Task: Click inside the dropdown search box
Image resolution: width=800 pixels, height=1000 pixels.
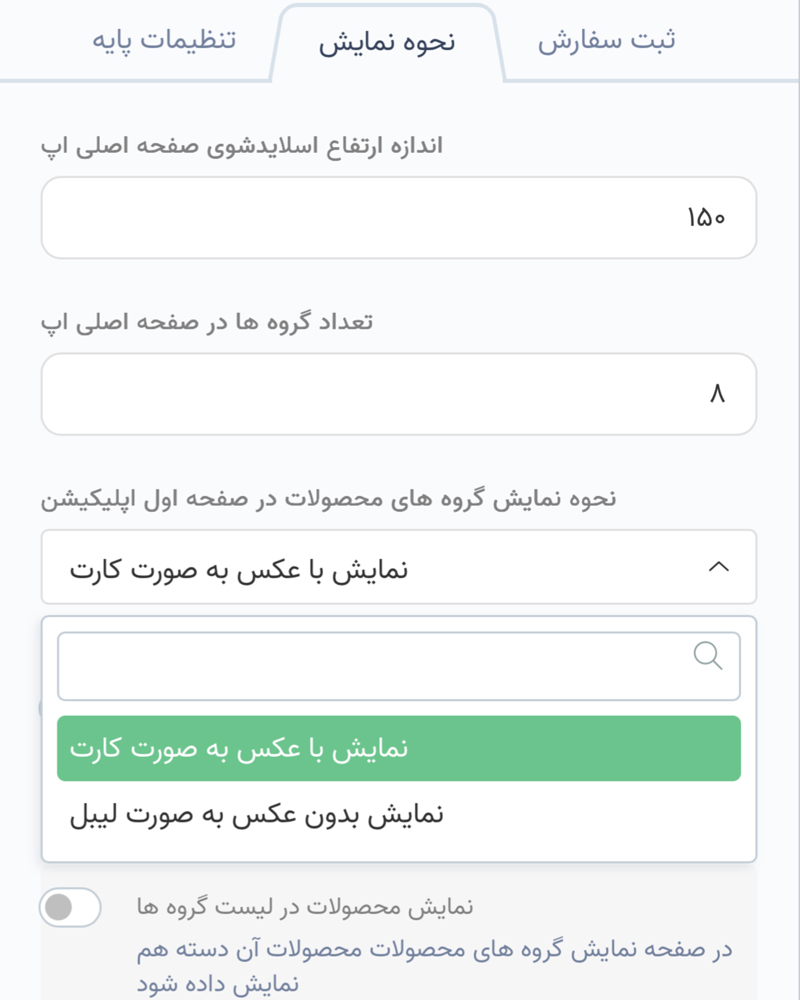Action: pos(400,665)
